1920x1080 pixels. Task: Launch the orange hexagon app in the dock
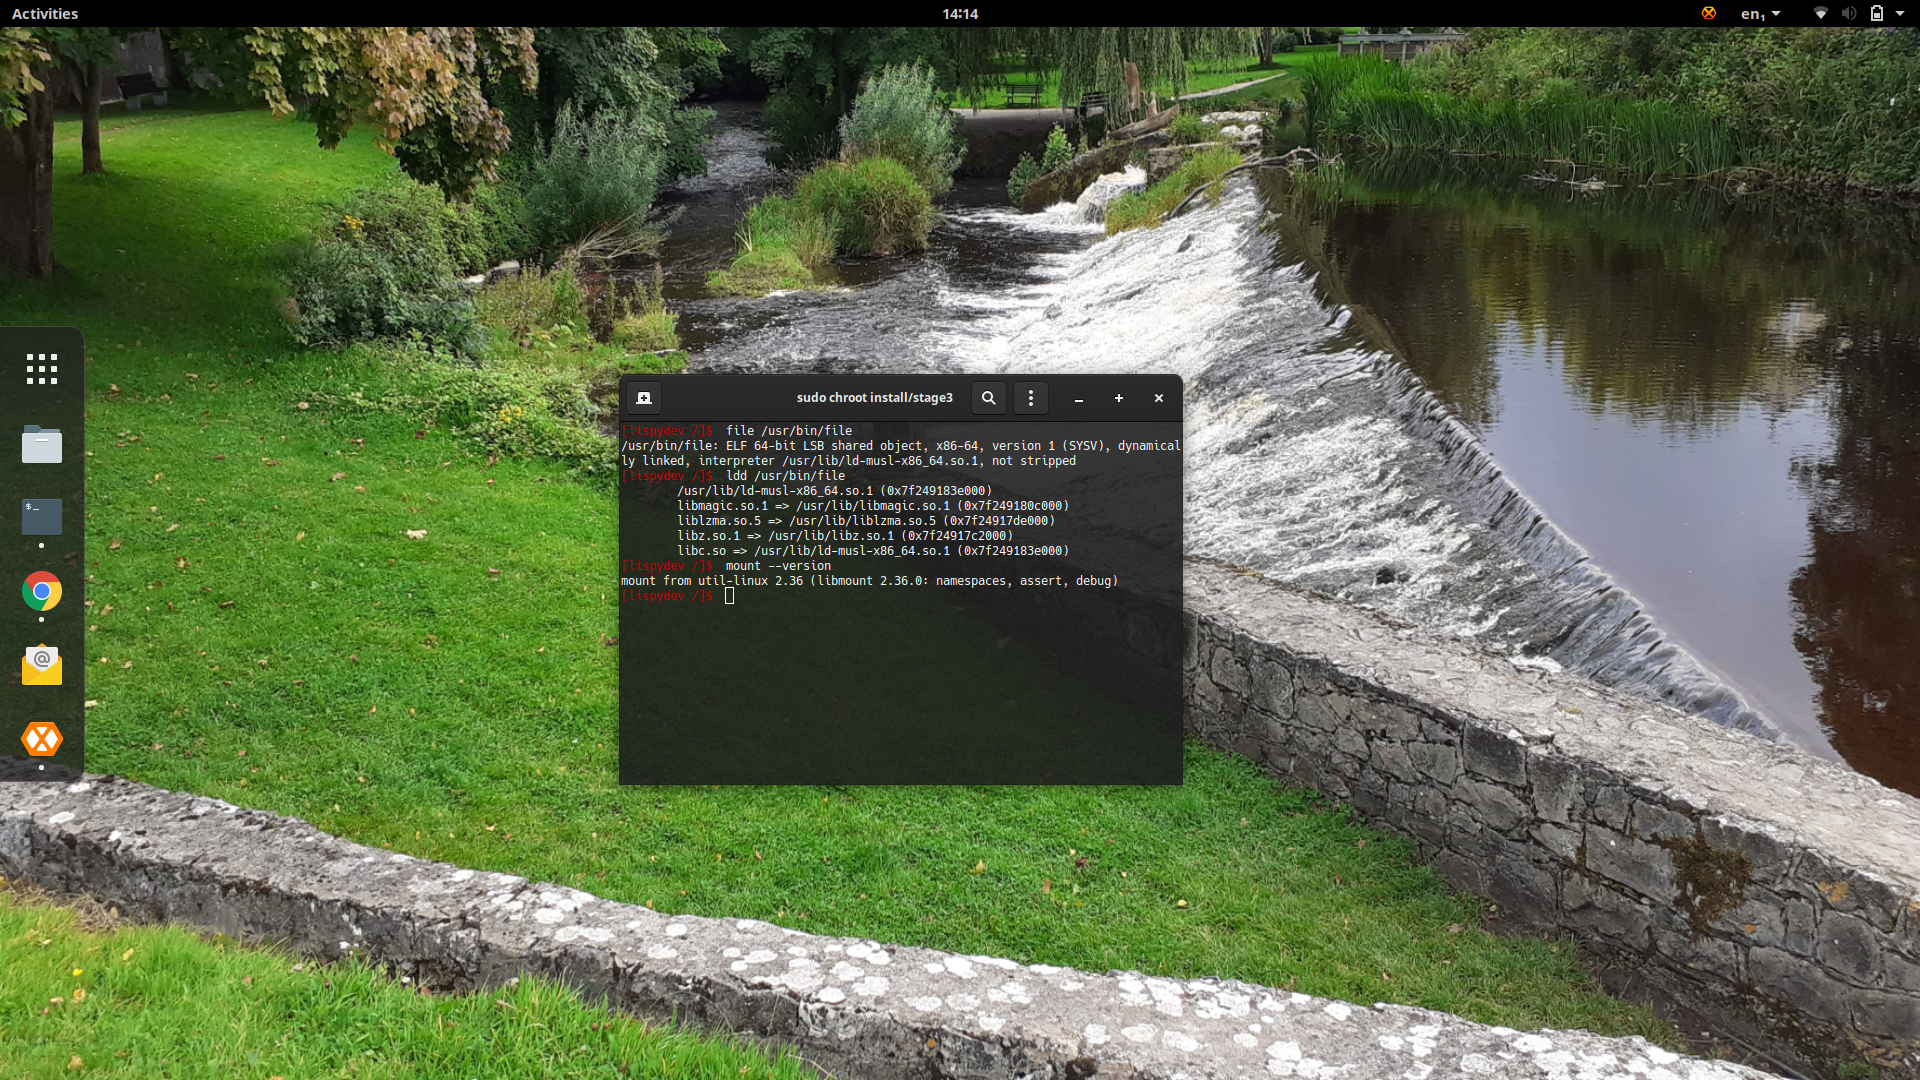41,740
